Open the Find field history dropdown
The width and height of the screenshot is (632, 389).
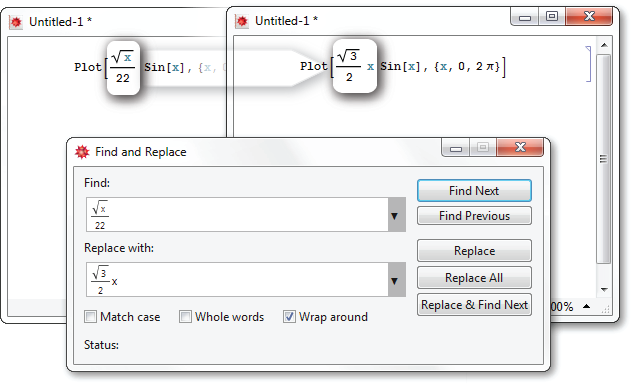(396, 215)
